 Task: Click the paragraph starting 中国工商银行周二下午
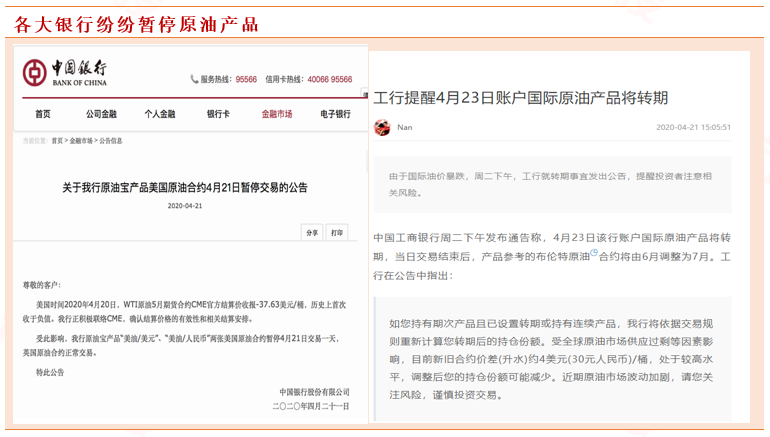tap(552, 256)
